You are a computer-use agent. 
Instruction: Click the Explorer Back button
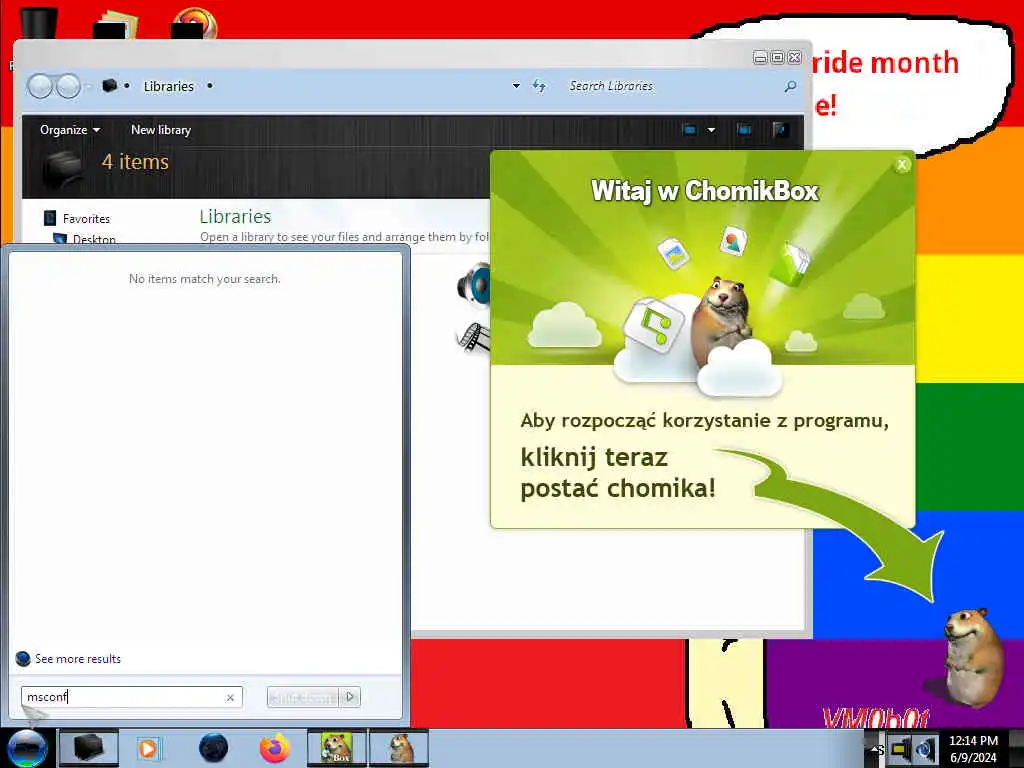40,86
